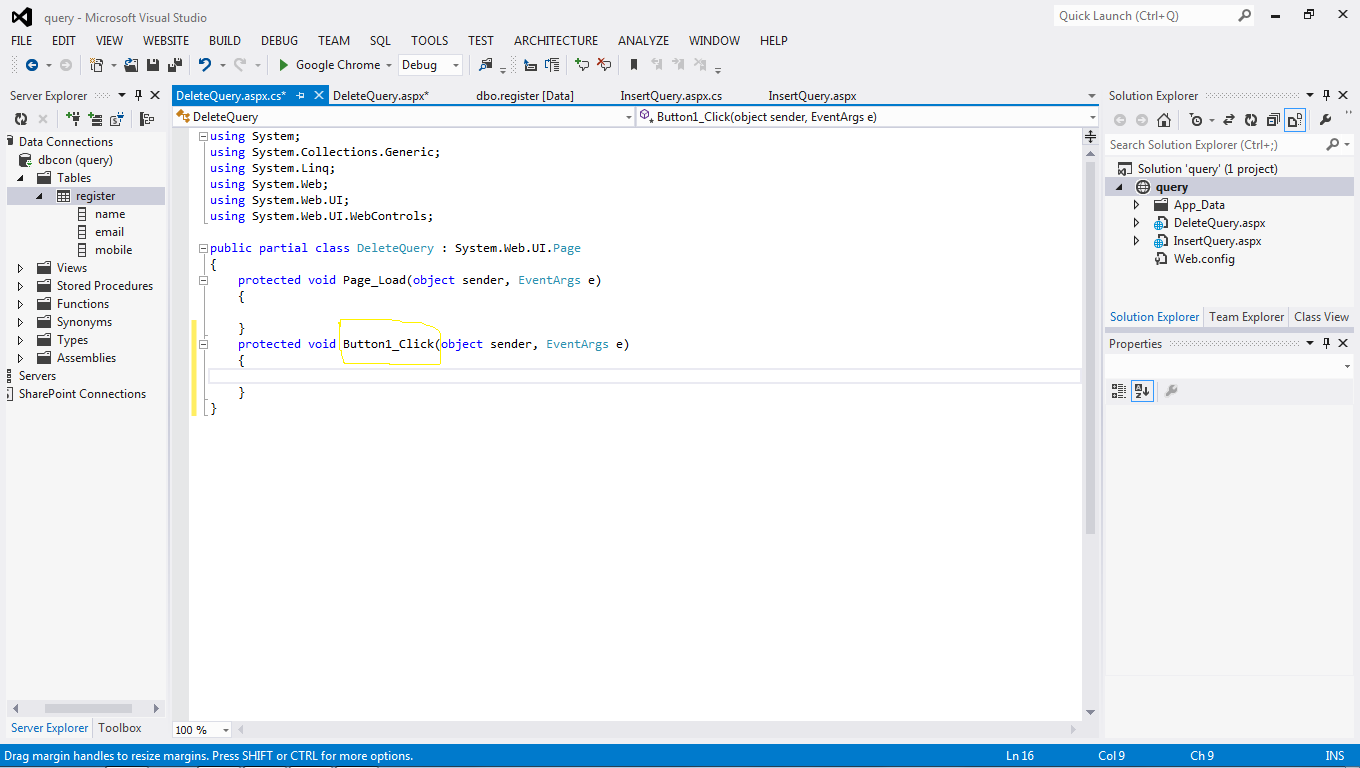Toggle pin on DeleteQuery.aspx.cs tab
Screen dimensions: 1360x768
click(x=300, y=95)
